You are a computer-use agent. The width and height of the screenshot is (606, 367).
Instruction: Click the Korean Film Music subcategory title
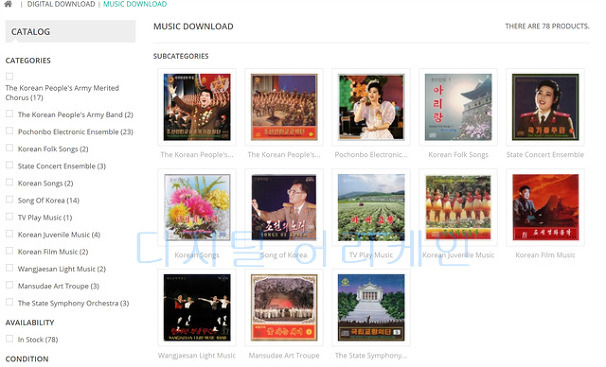[x=545, y=255]
